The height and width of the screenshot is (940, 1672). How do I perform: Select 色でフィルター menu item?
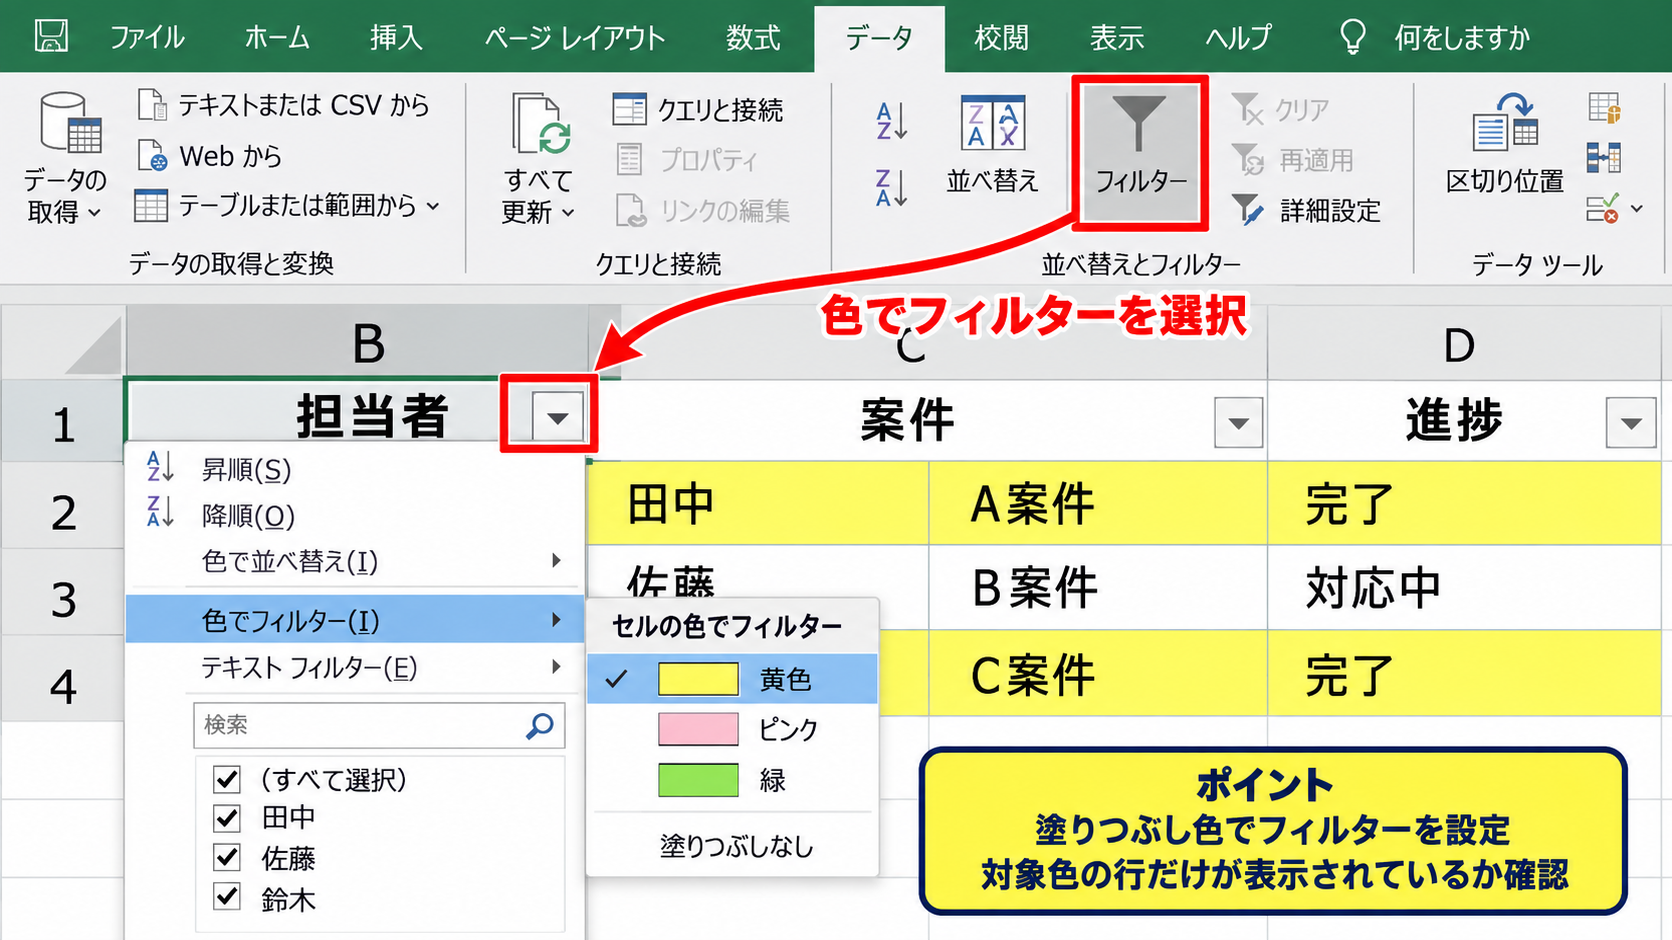[x=355, y=620]
